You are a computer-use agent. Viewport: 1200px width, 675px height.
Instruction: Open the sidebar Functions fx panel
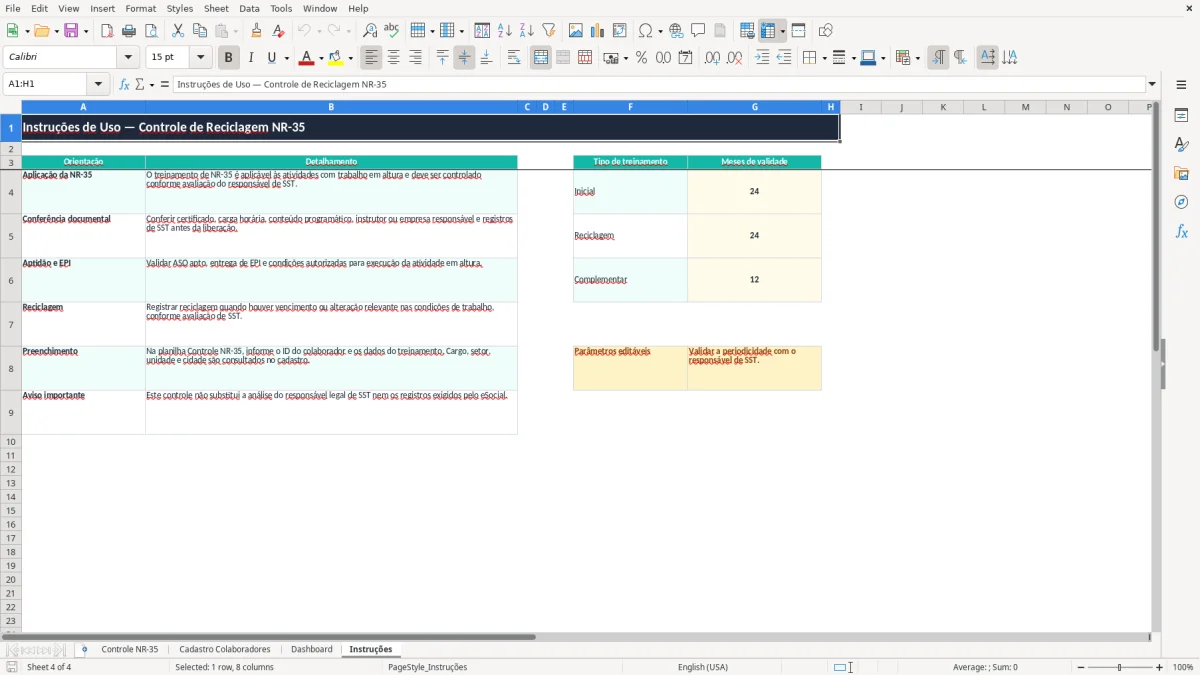point(1181,231)
